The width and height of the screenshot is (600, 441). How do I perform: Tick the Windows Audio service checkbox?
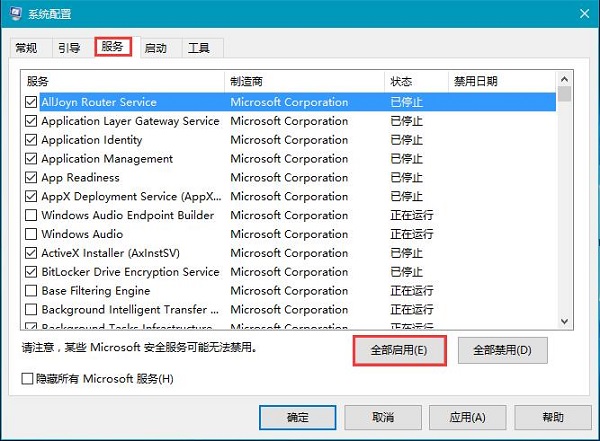[x=31, y=235]
